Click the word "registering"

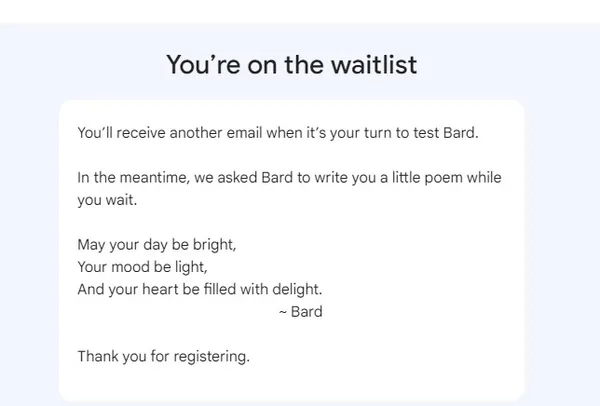210,357
